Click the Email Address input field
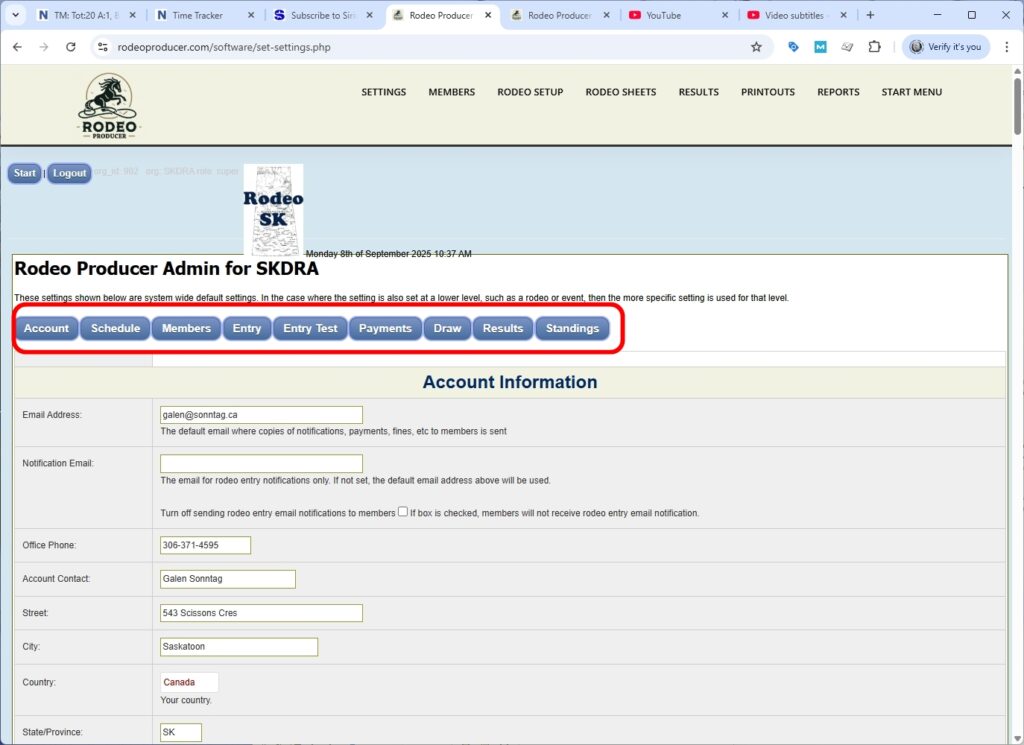 coord(261,414)
